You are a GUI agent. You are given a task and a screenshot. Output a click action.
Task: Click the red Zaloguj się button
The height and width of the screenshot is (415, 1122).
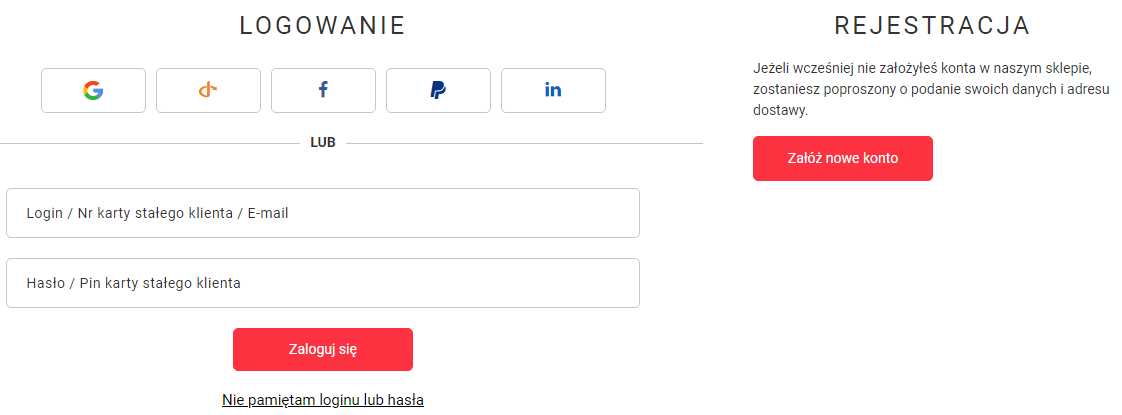323,349
